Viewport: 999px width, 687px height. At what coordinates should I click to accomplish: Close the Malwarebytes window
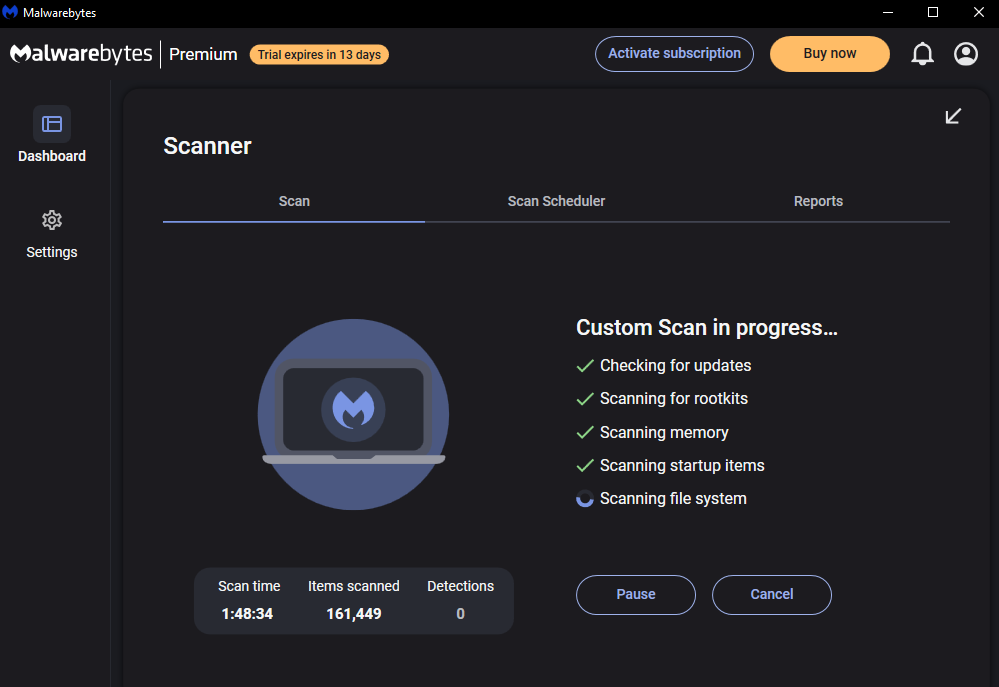point(979,12)
